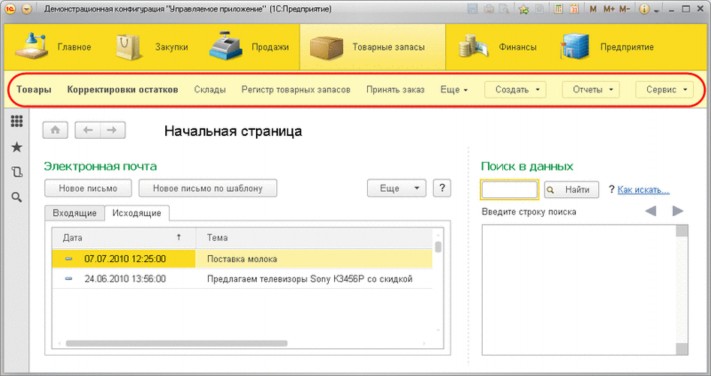Click the Save icon in title bar
This screenshot has width=711, height=376.
pos(472,9)
